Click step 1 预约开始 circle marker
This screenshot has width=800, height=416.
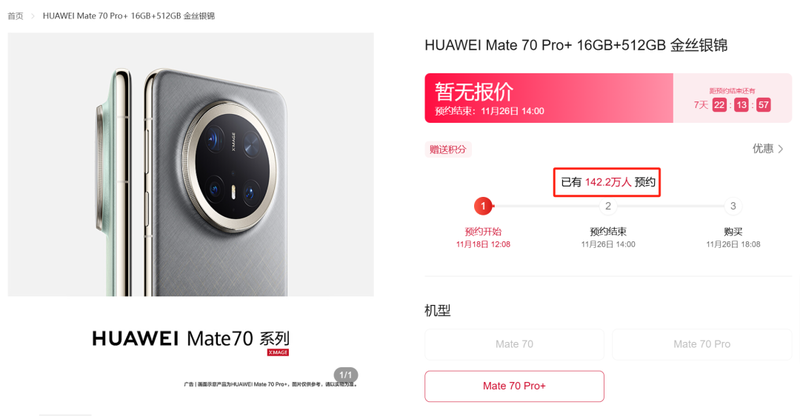pyautogui.click(x=483, y=206)
